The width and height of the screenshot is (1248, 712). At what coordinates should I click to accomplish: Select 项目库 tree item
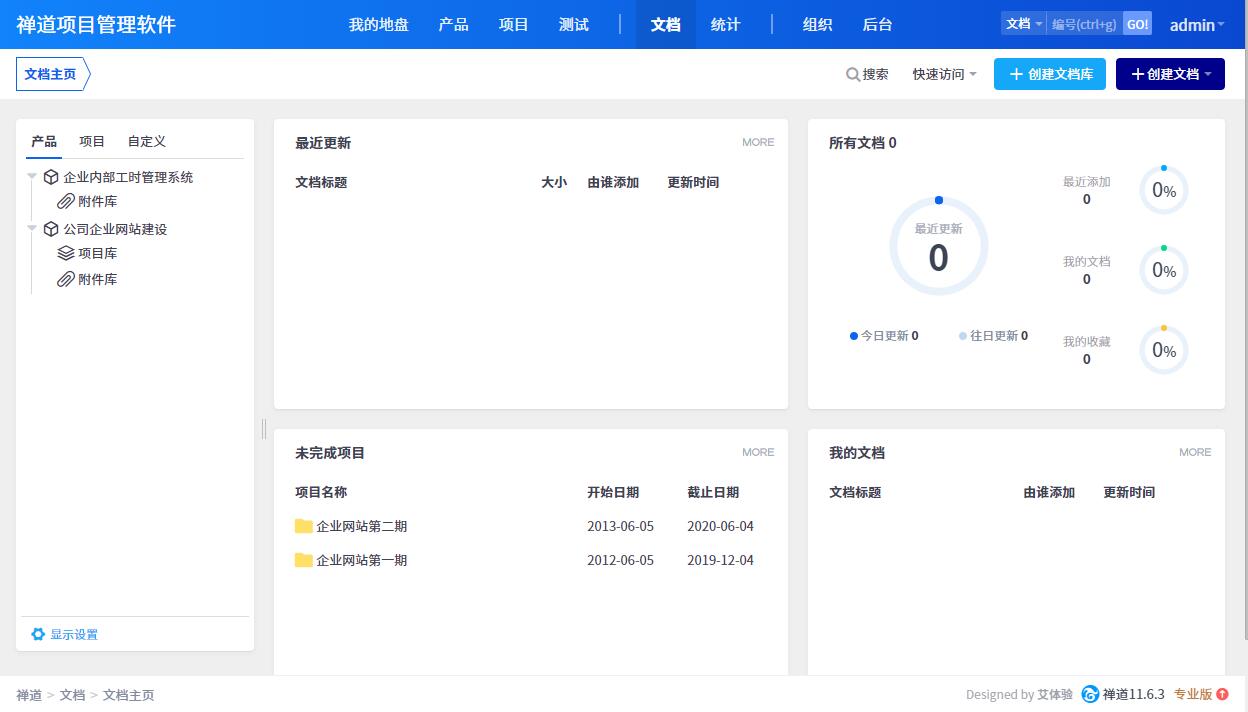click(98, 253)
